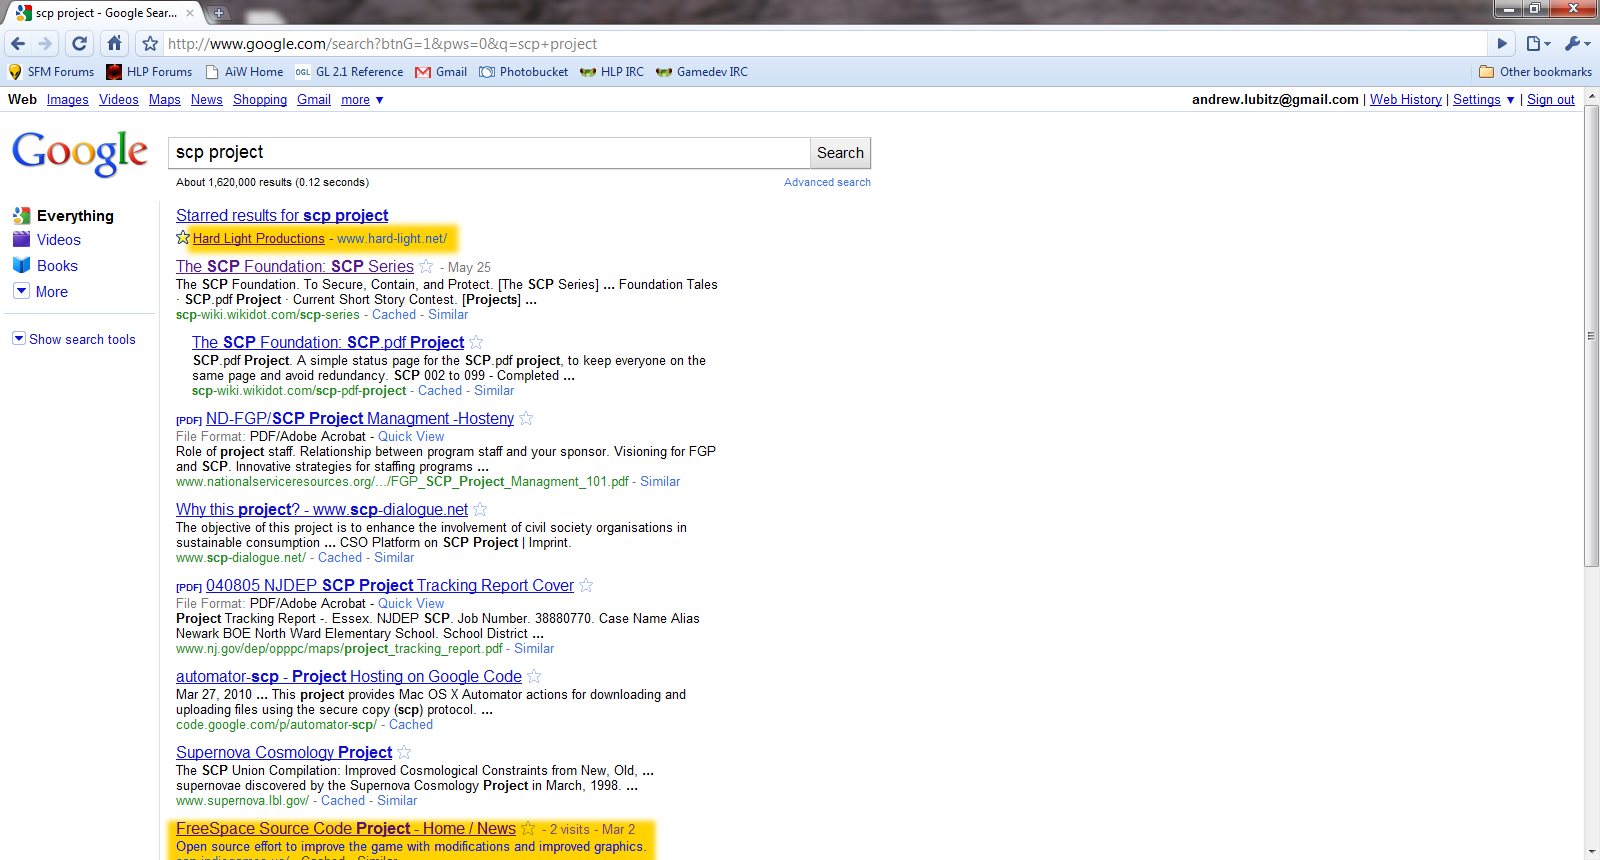
Task: Filter results by Books in the sidebar
Action: [x=46, y=266]
